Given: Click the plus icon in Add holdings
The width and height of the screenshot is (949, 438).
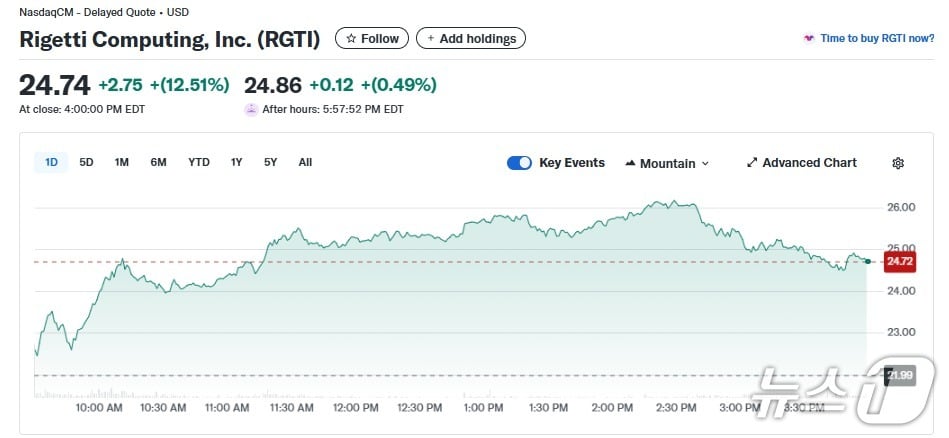Looking at the screenshot, I should point(431,39).
